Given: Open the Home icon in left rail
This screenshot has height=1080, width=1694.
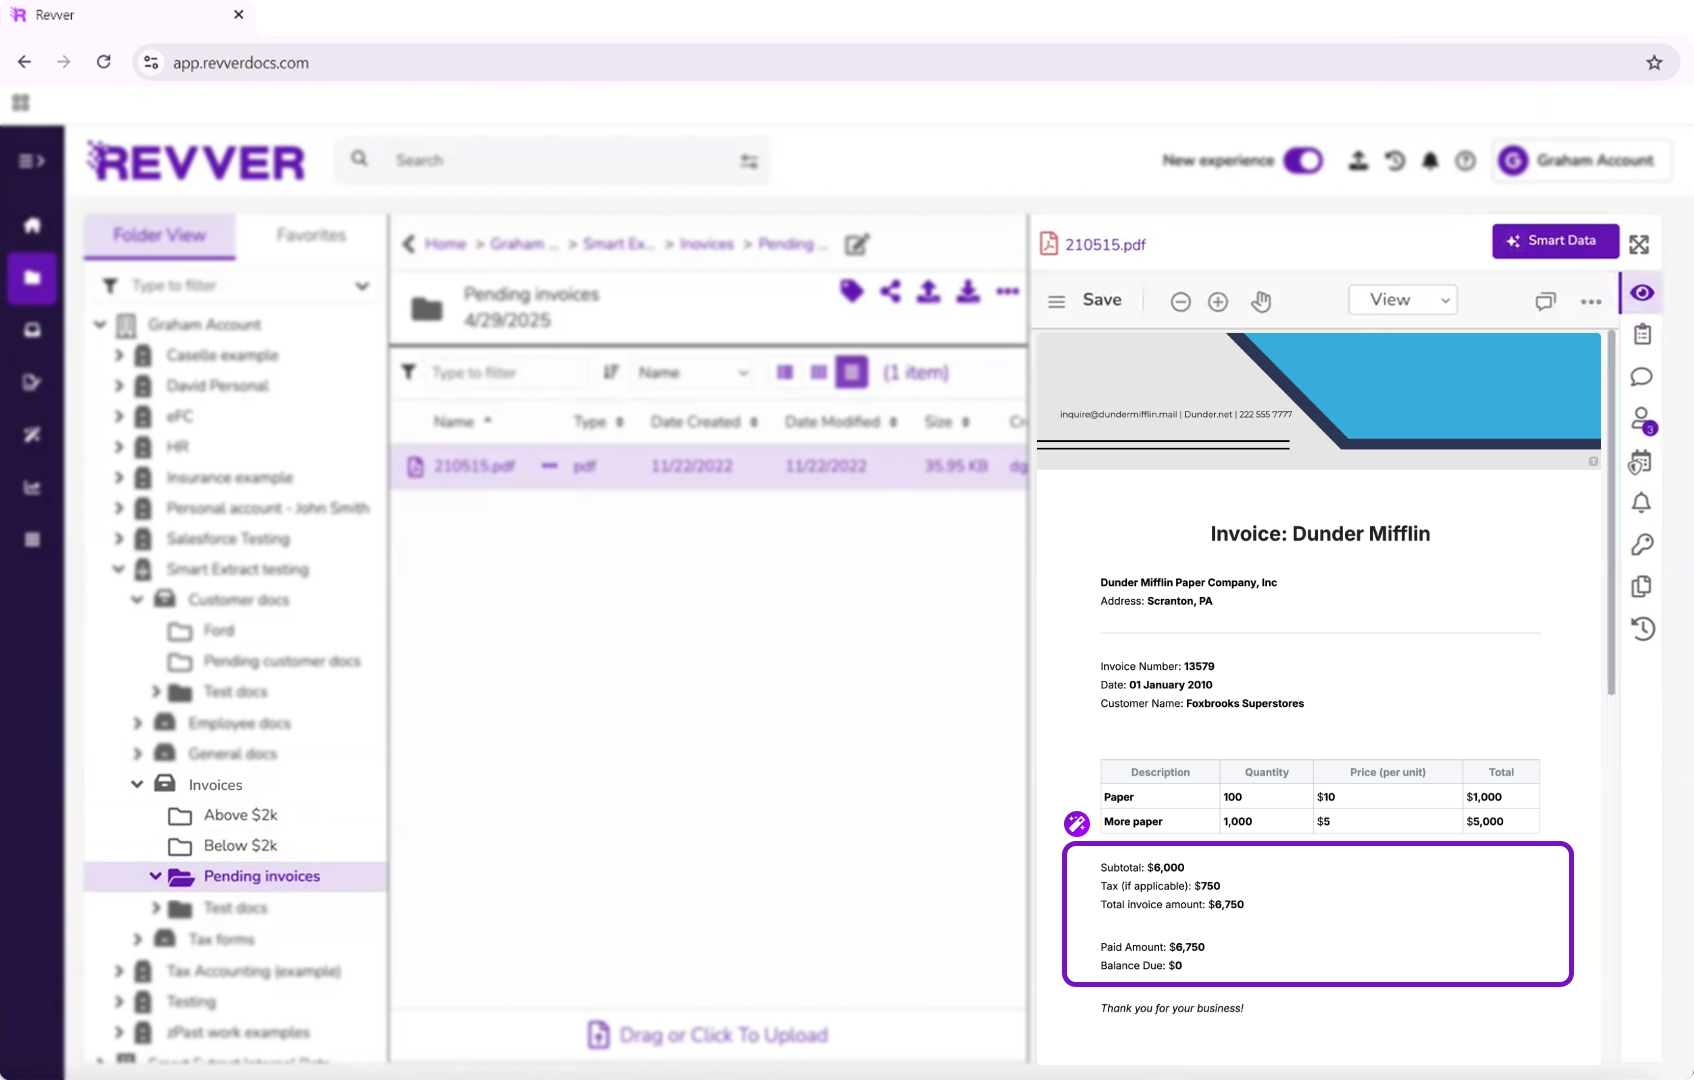Looking at the screenshot, I should [x=32, y=225].
